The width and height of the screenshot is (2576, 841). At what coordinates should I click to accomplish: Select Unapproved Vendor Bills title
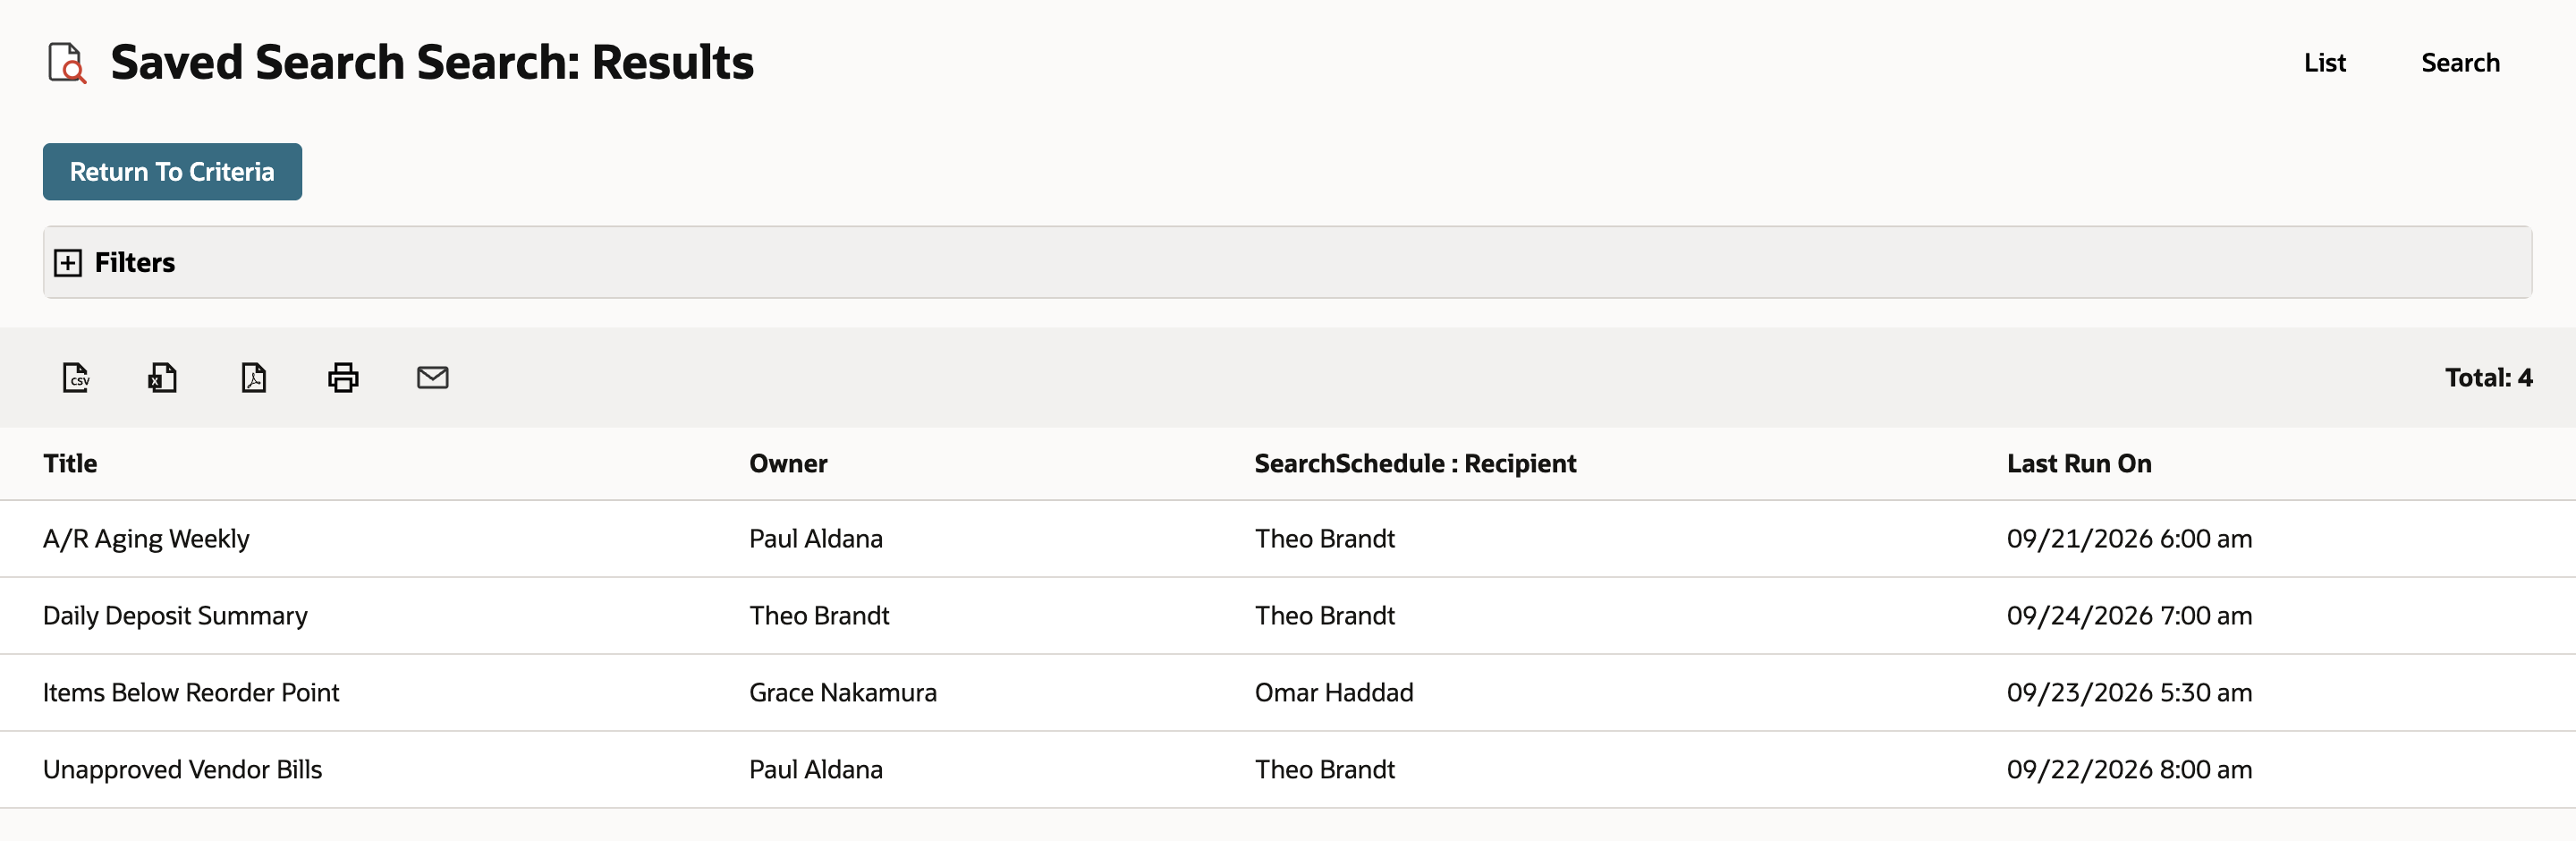(x=182, y=769)
